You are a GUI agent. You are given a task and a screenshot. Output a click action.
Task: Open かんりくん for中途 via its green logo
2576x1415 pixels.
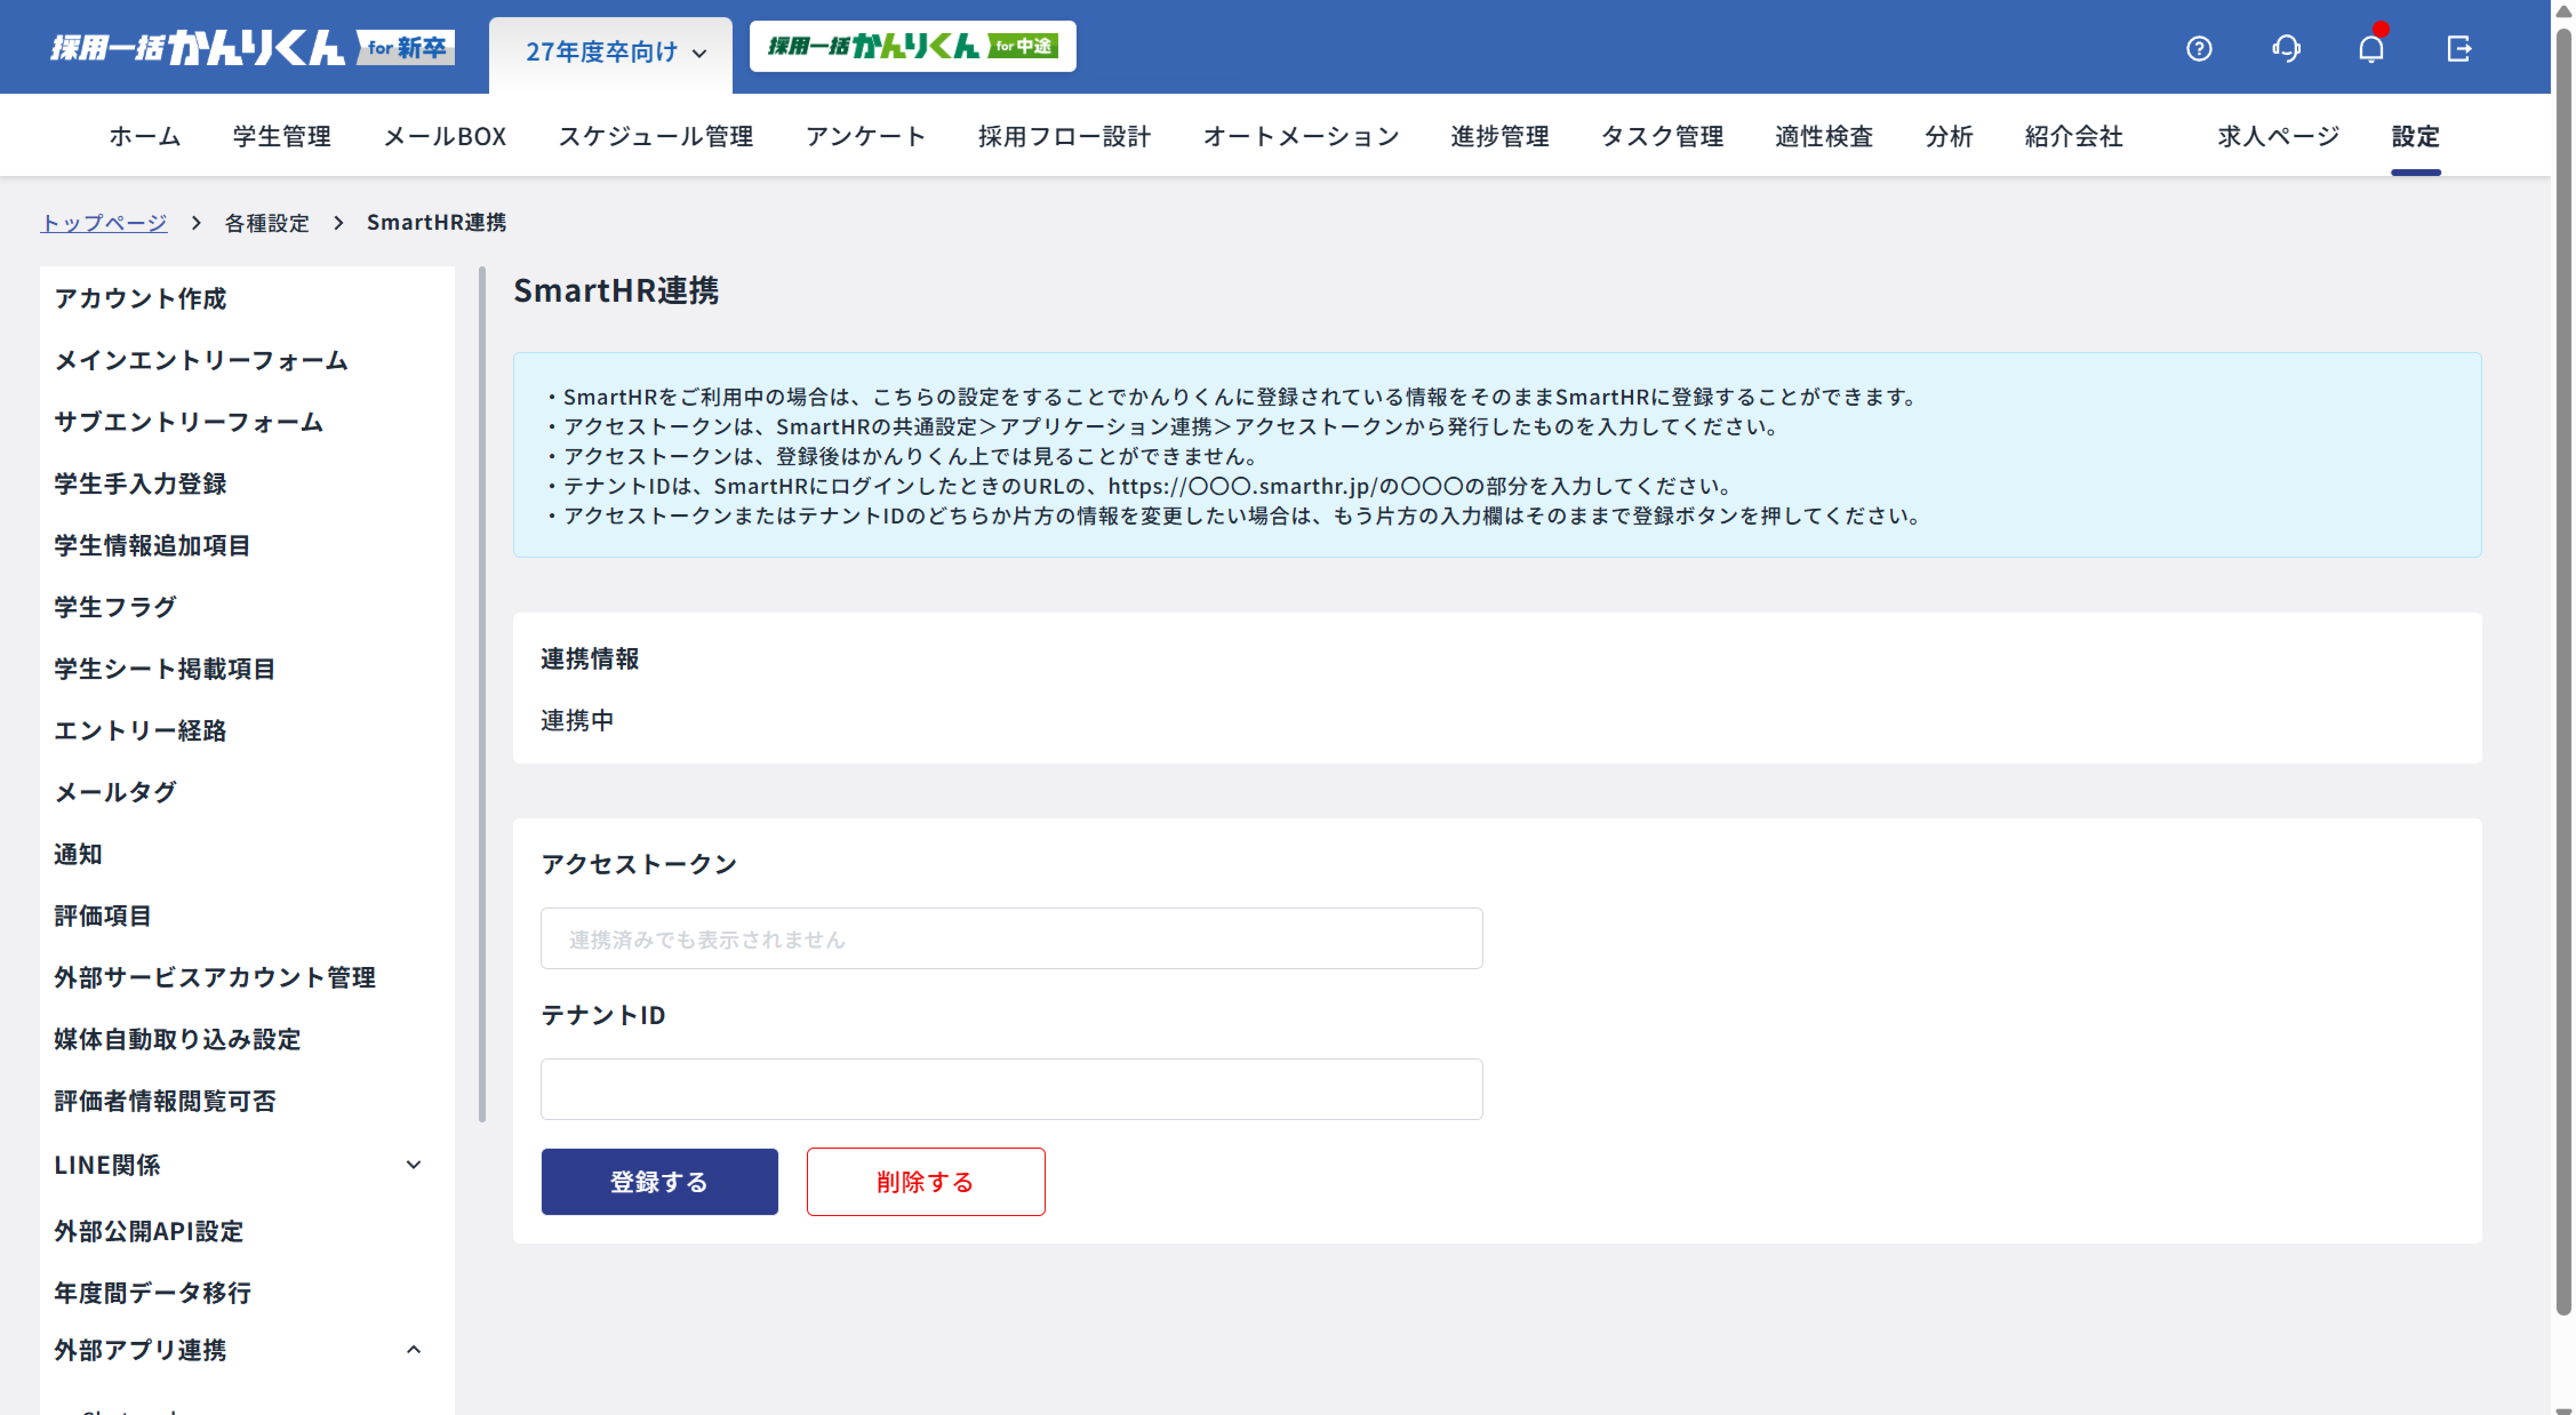tap(911, 46)
